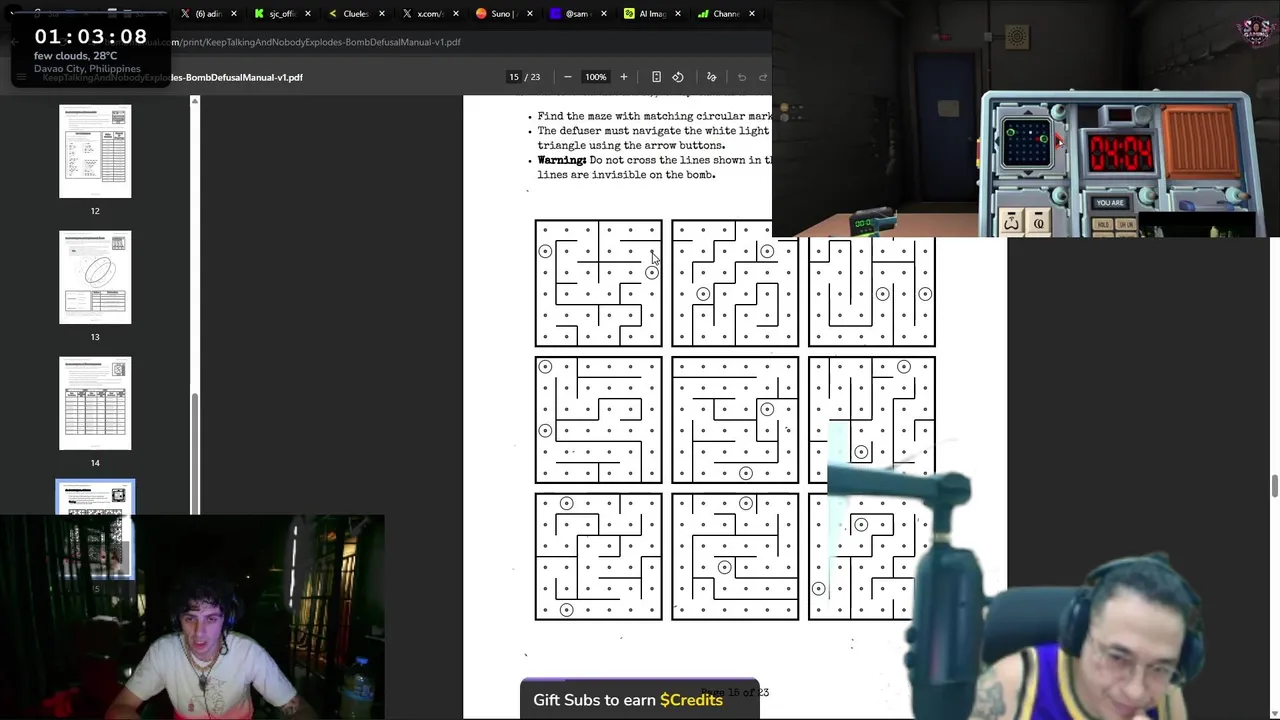Close the '(6) adin' X tab

tap(234, 14)
